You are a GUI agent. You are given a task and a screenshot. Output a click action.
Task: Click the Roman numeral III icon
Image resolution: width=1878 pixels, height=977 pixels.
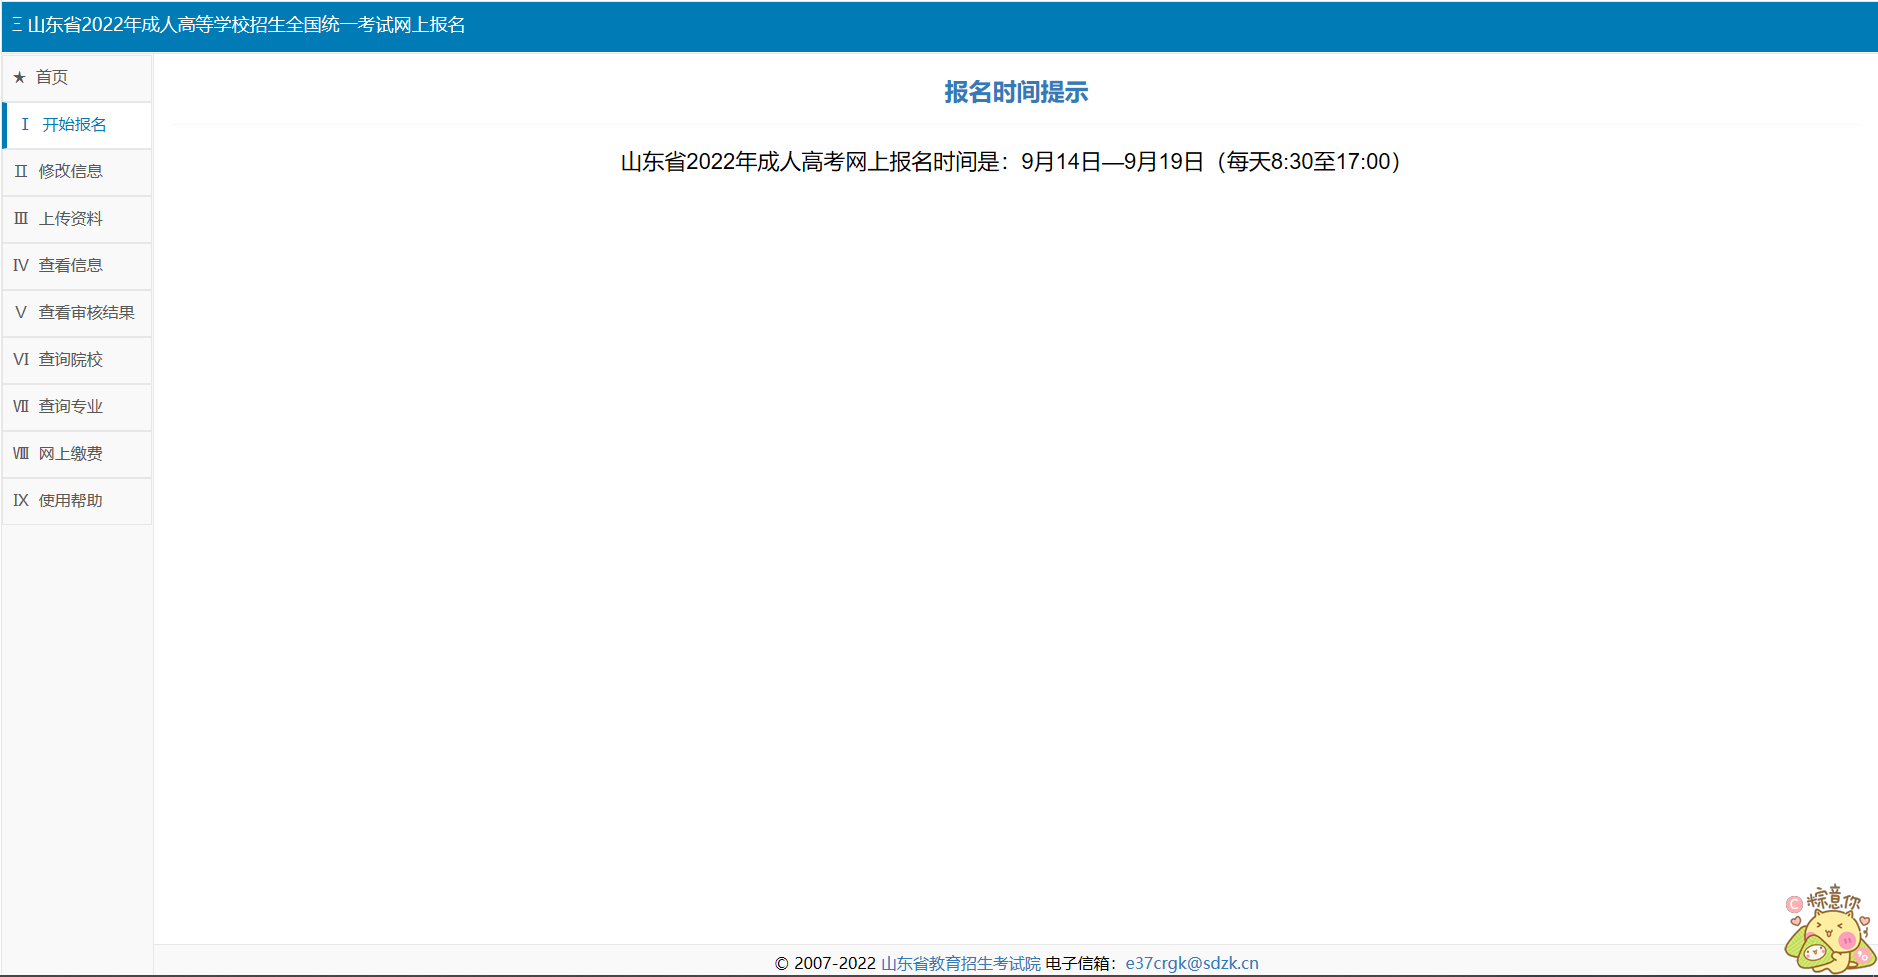21,219
